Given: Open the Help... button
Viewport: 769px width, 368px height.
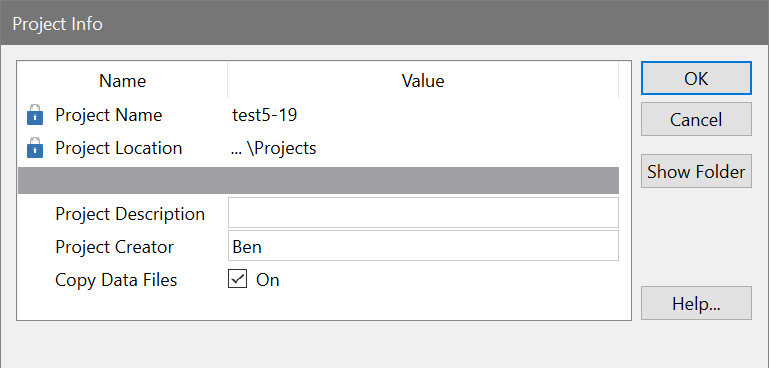Looking at the screenshot, I should pos(696,303).
